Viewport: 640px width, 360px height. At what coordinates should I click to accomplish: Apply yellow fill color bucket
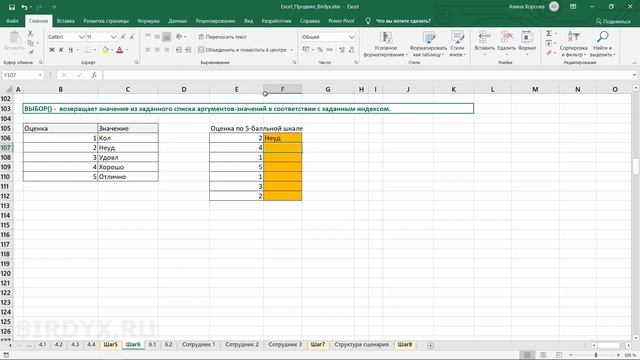click(x=105, y=50)
